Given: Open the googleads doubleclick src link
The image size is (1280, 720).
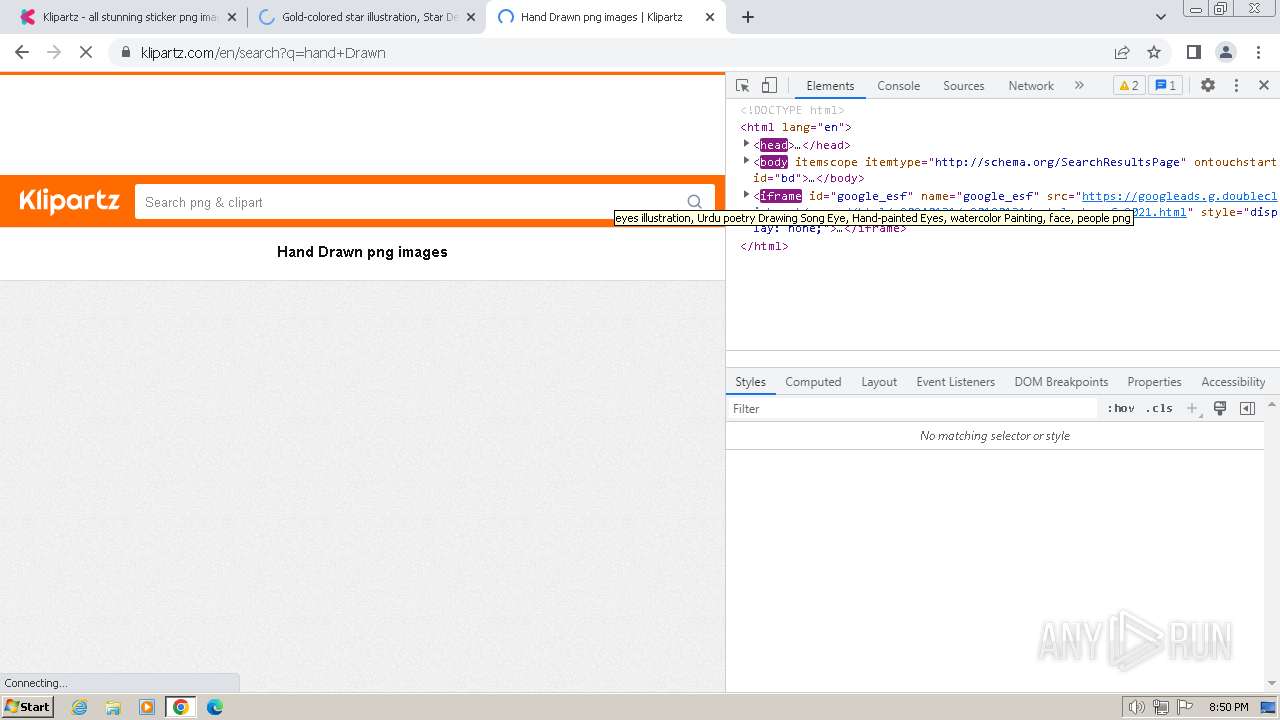Looking at the screenshot, I should click(1179, 196).
